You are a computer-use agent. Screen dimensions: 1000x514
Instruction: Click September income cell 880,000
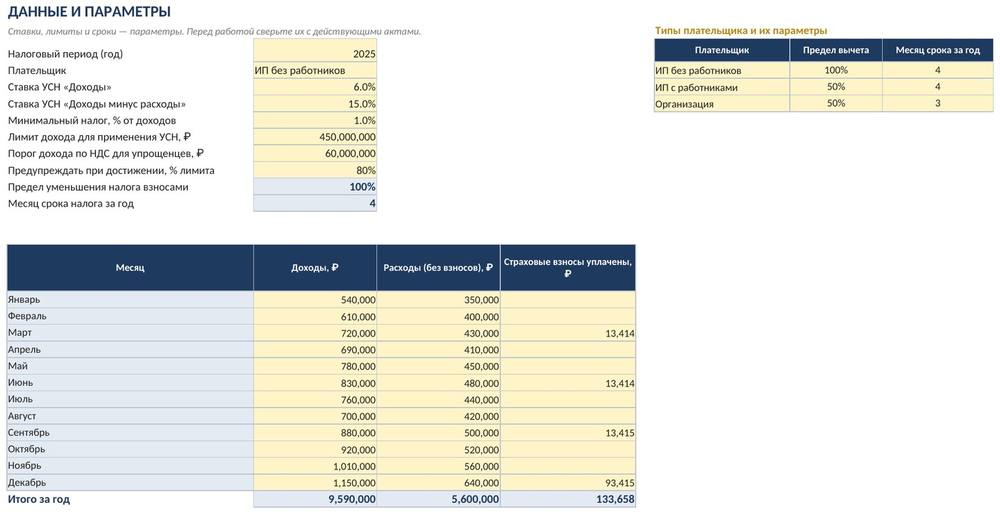pyautogui.click(x=315, y=432)
